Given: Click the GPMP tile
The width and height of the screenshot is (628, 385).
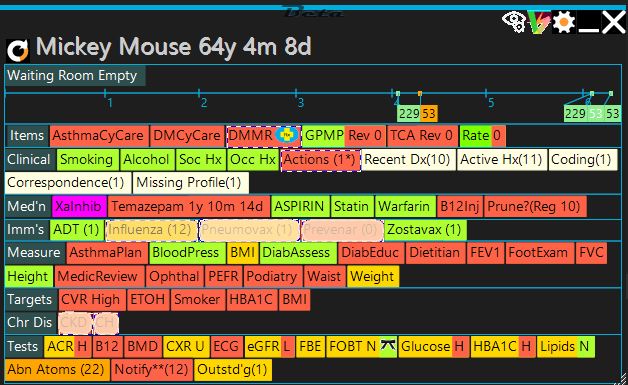Looking at the screenshot, I should coord(324,136).
